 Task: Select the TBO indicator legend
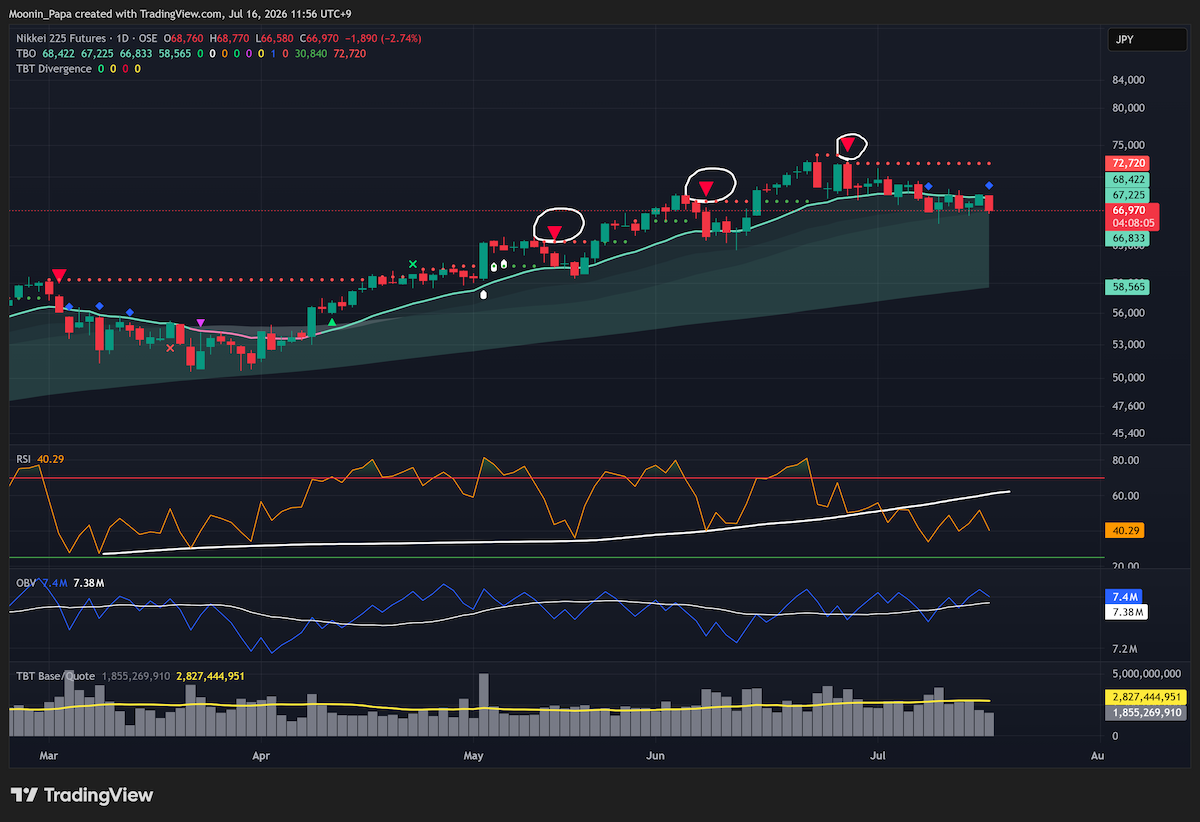pos(26,53)
